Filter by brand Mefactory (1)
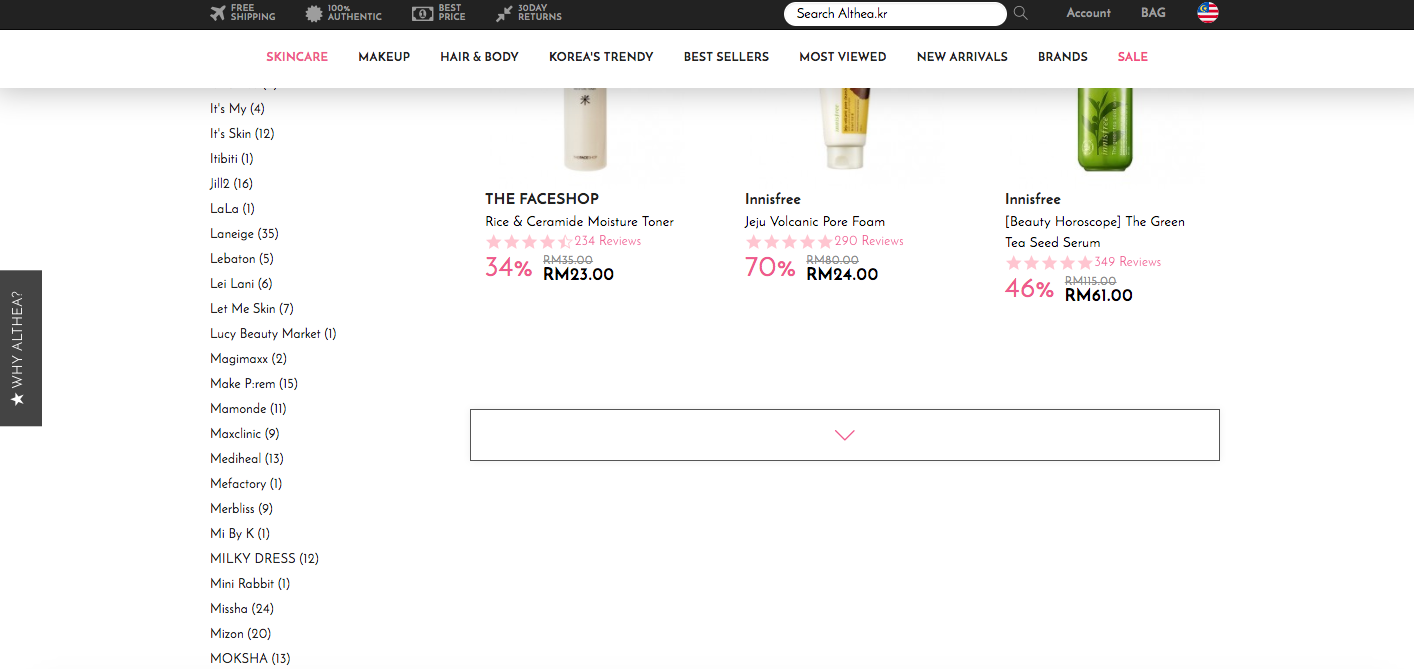Screen dimensions: 1414x669 (246, 484)
